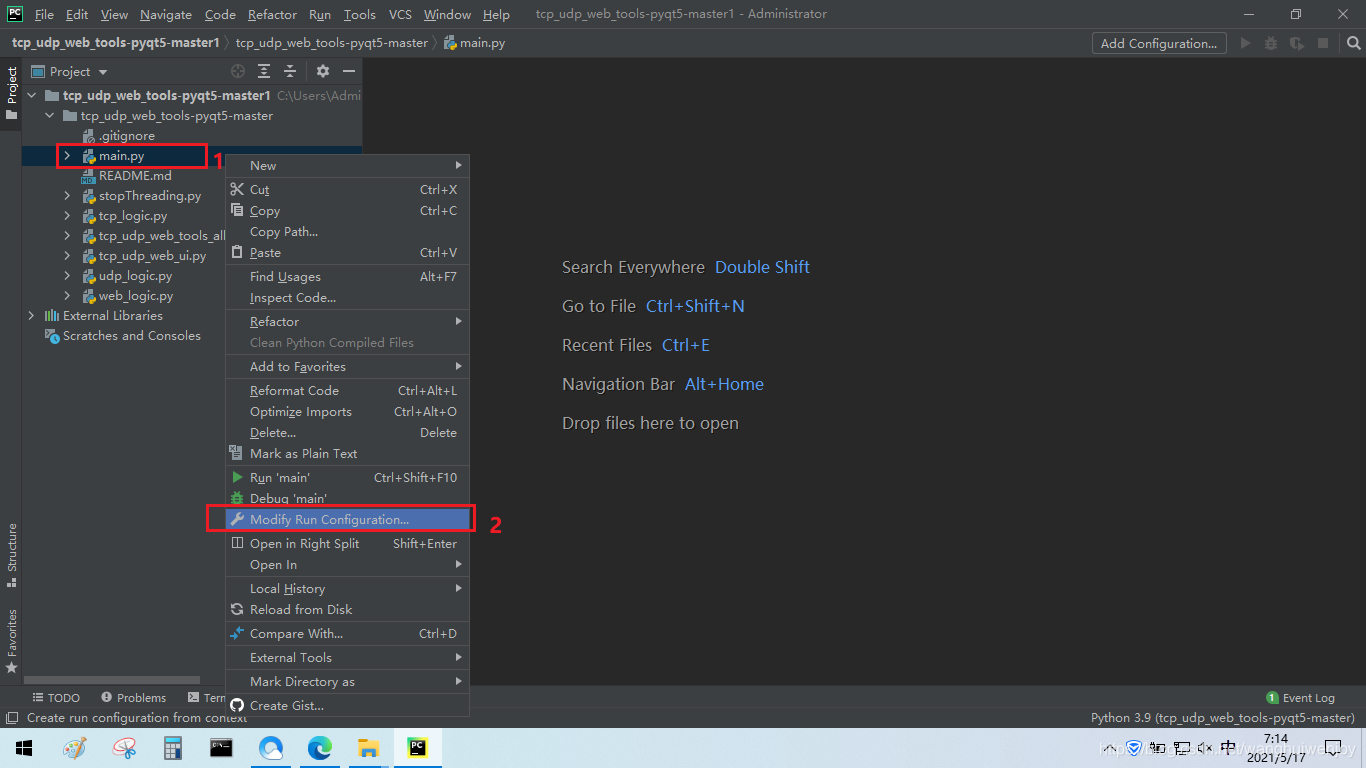
Task: Open Project panel settings gear
Action: (322, 71)
